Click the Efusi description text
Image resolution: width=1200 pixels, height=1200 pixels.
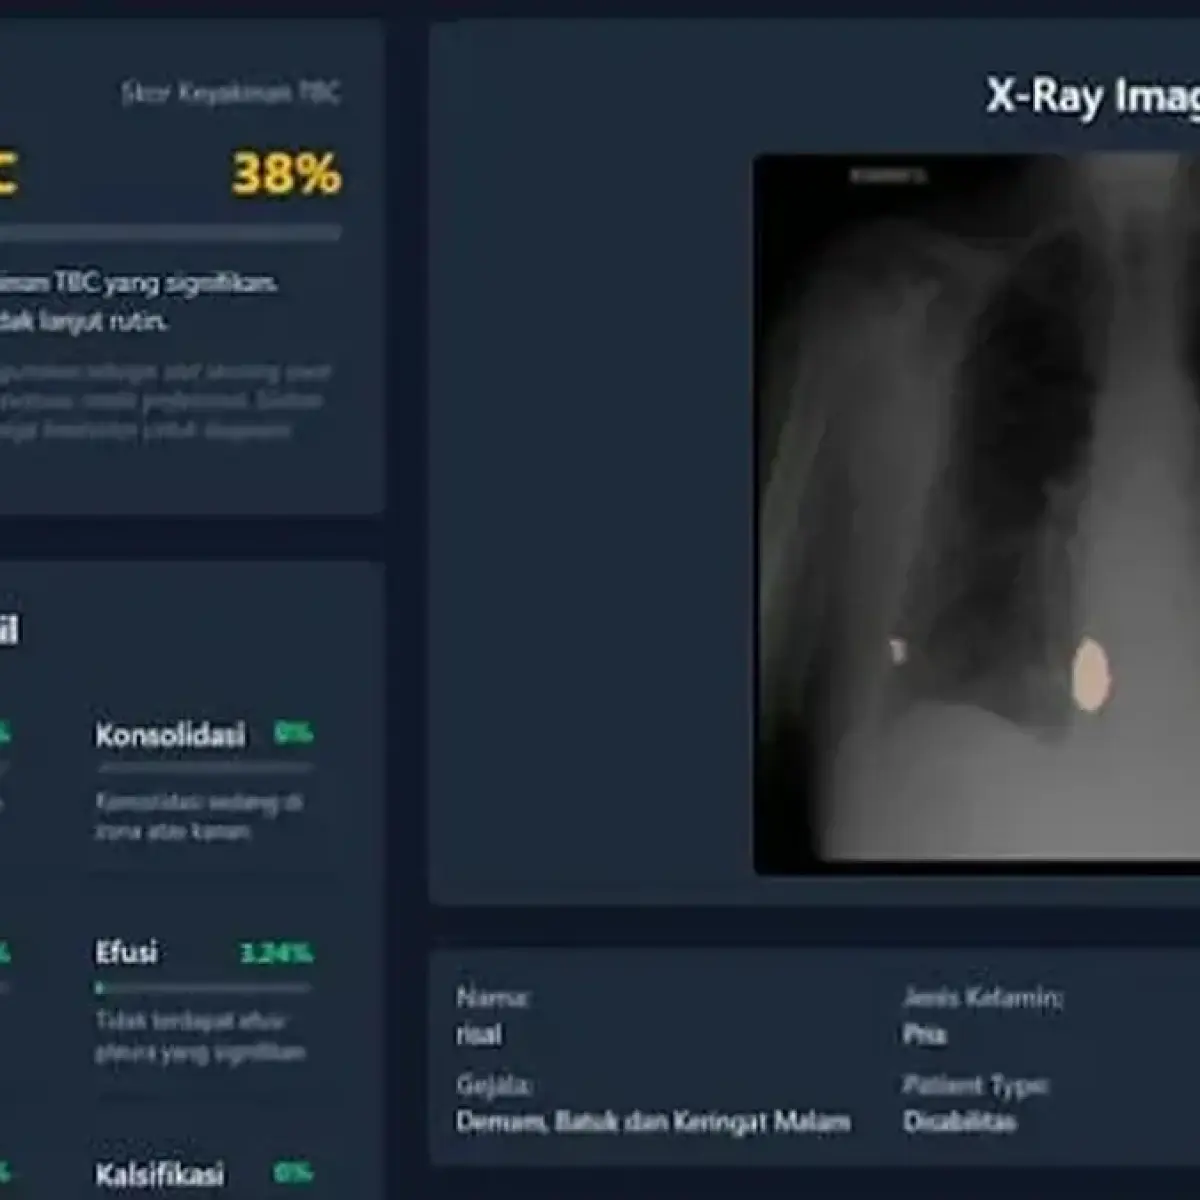point(201,1037)
